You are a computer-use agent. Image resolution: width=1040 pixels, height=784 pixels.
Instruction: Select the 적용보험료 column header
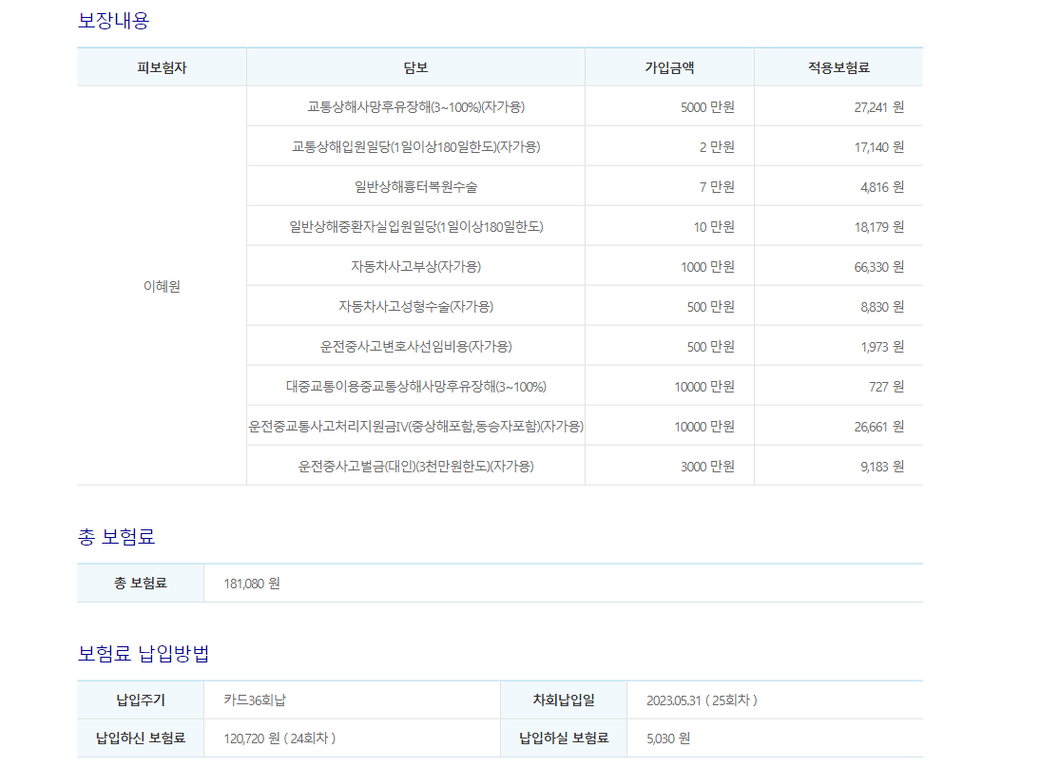pos(838,68)
